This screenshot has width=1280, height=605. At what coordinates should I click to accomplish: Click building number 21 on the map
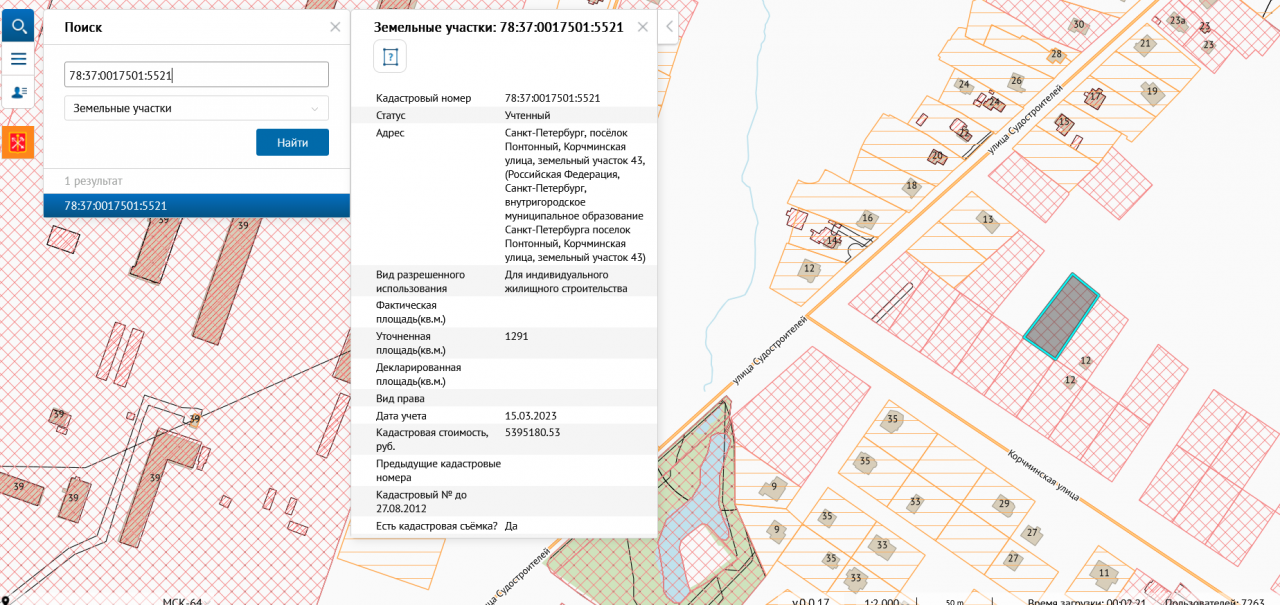coord(1145,43)
